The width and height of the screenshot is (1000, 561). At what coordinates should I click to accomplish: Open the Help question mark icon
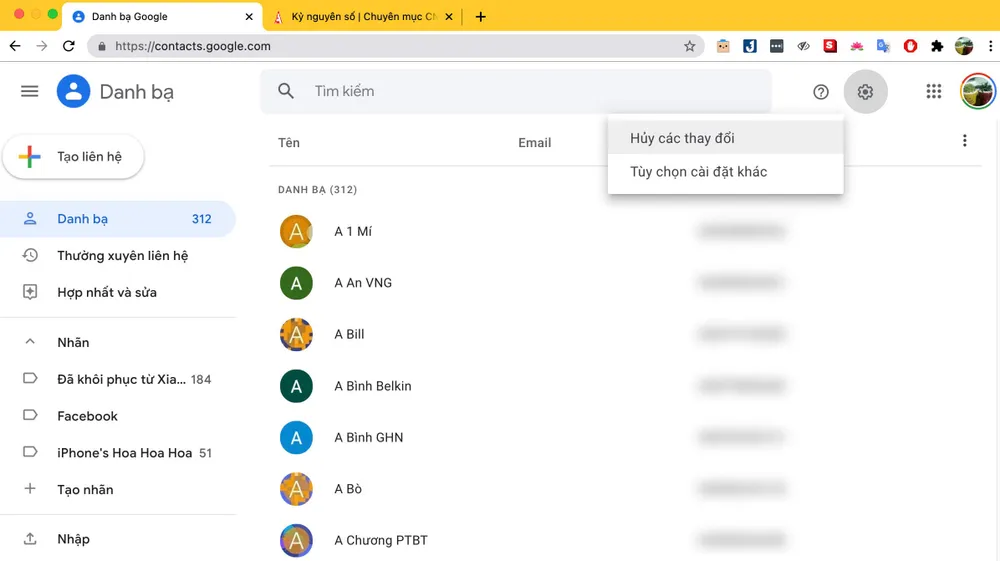pyautogui.click(x=821, y=92)
